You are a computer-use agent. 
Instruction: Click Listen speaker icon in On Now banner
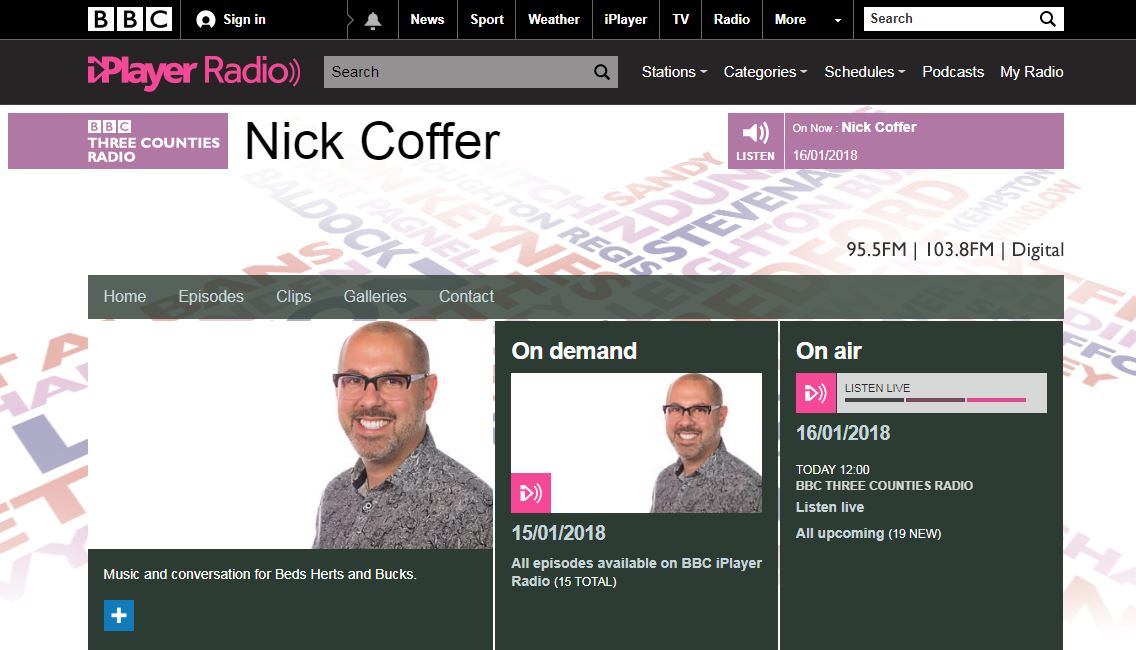(x=756, y=141)
